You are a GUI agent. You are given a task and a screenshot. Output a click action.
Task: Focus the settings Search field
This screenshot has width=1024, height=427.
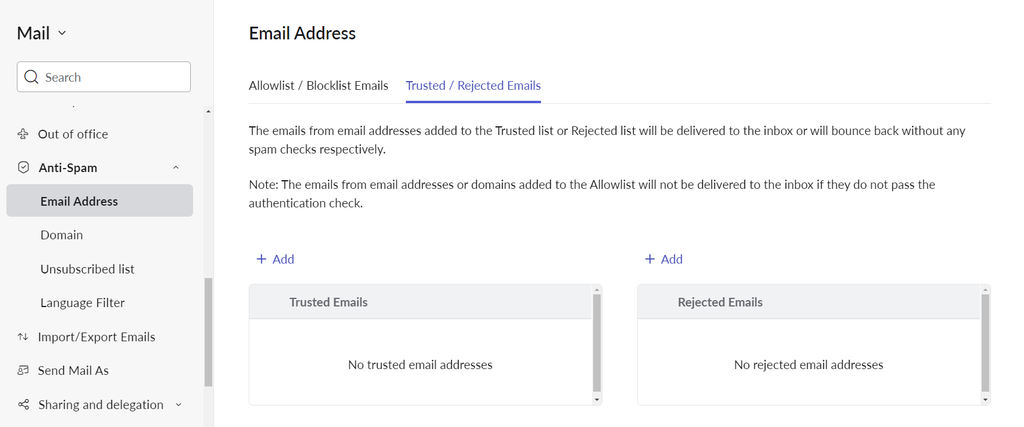click(110, 77)
